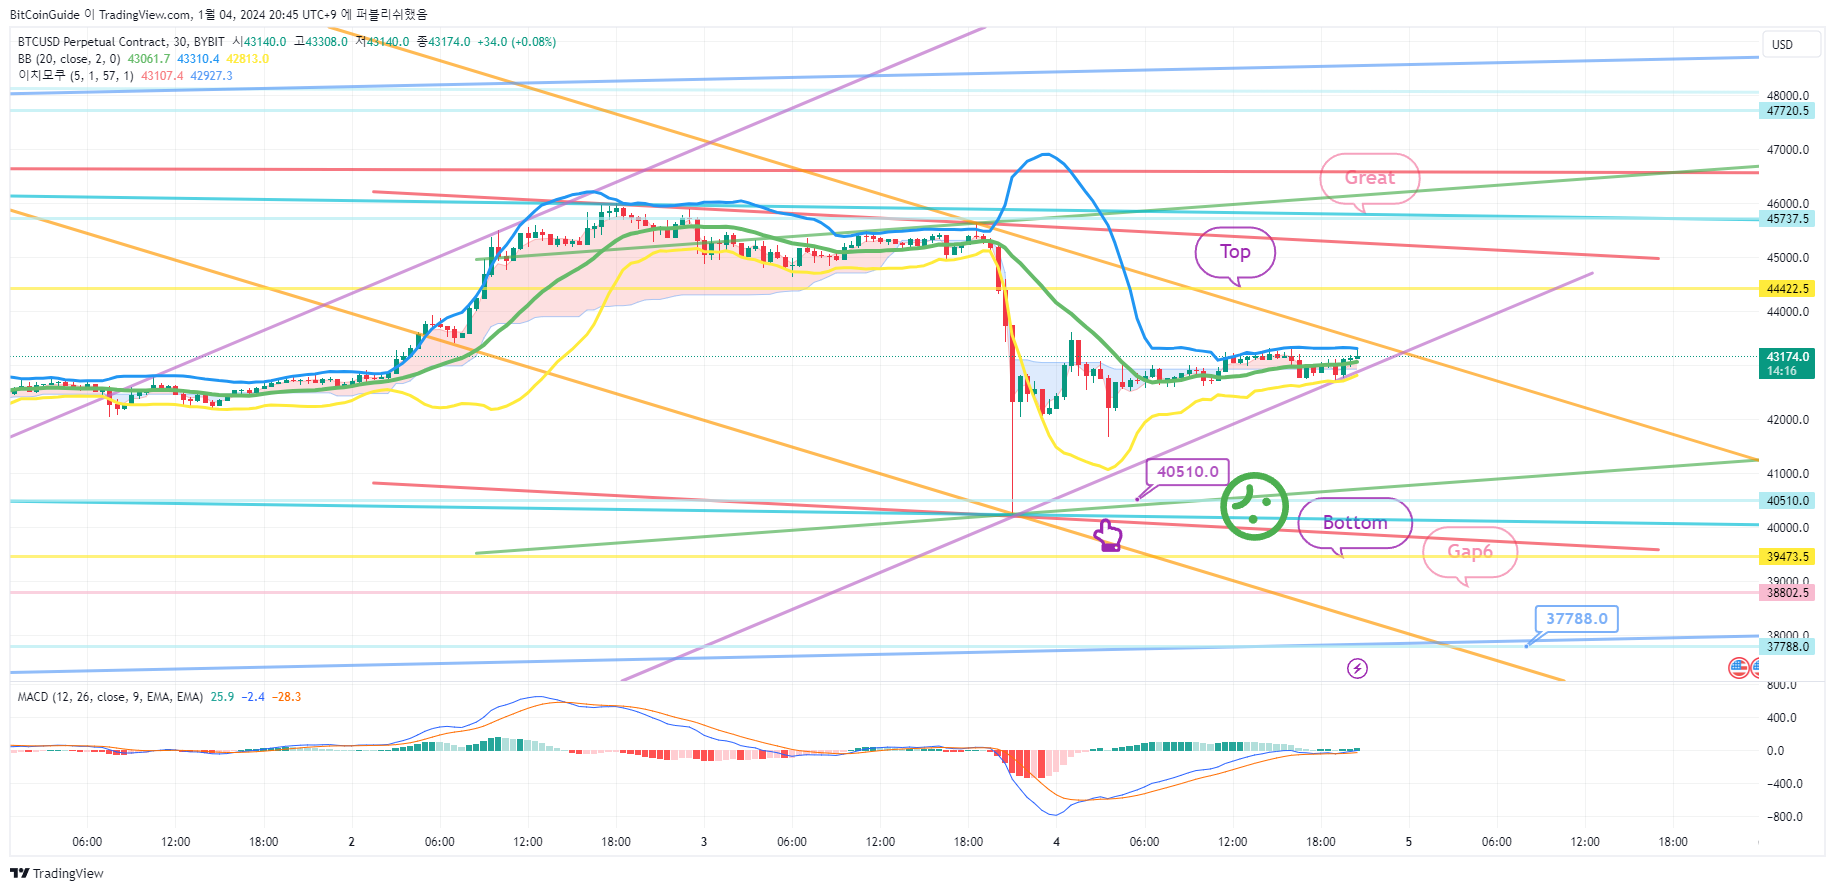Click the 45737.5 price axis label
The height and width of the screenshot is (891, 1835).
coord(1787,219)
